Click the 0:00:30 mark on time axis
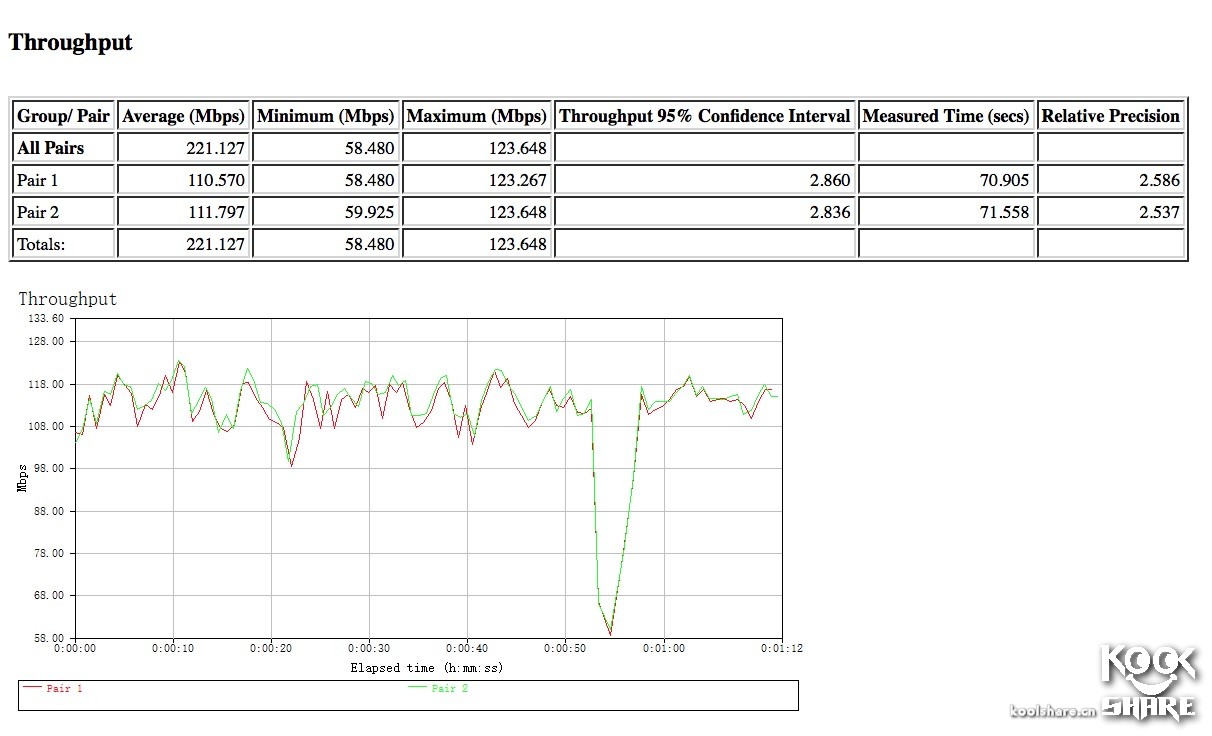The height and width of the screenshot is (736, 1212). (369, 648)
